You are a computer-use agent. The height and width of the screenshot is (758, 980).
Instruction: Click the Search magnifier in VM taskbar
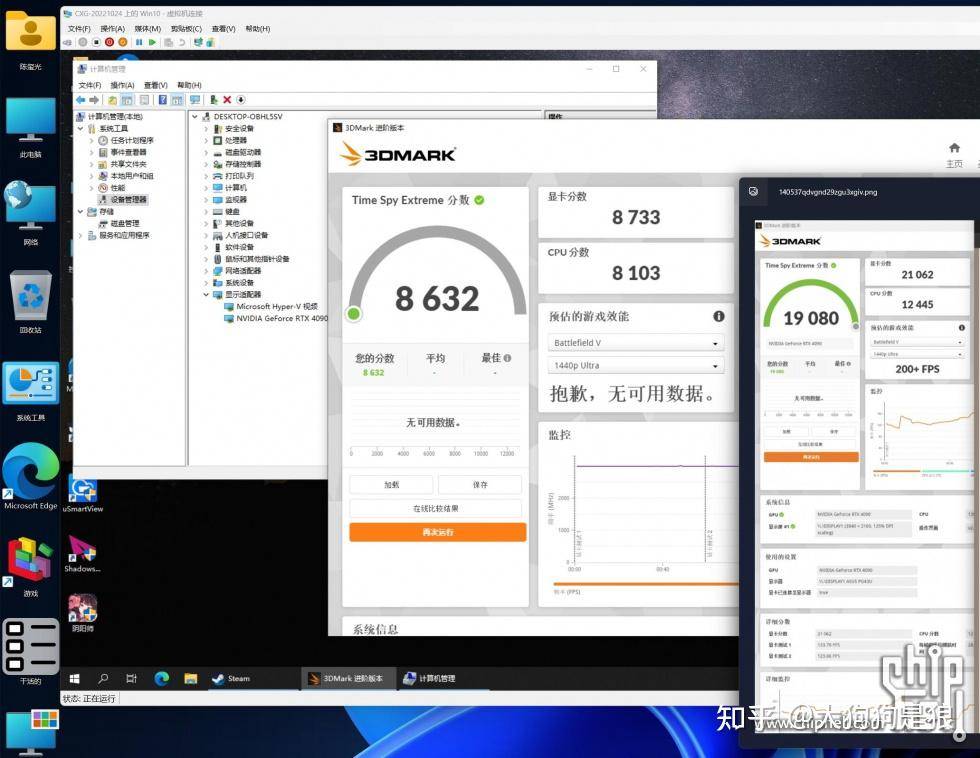103,678
